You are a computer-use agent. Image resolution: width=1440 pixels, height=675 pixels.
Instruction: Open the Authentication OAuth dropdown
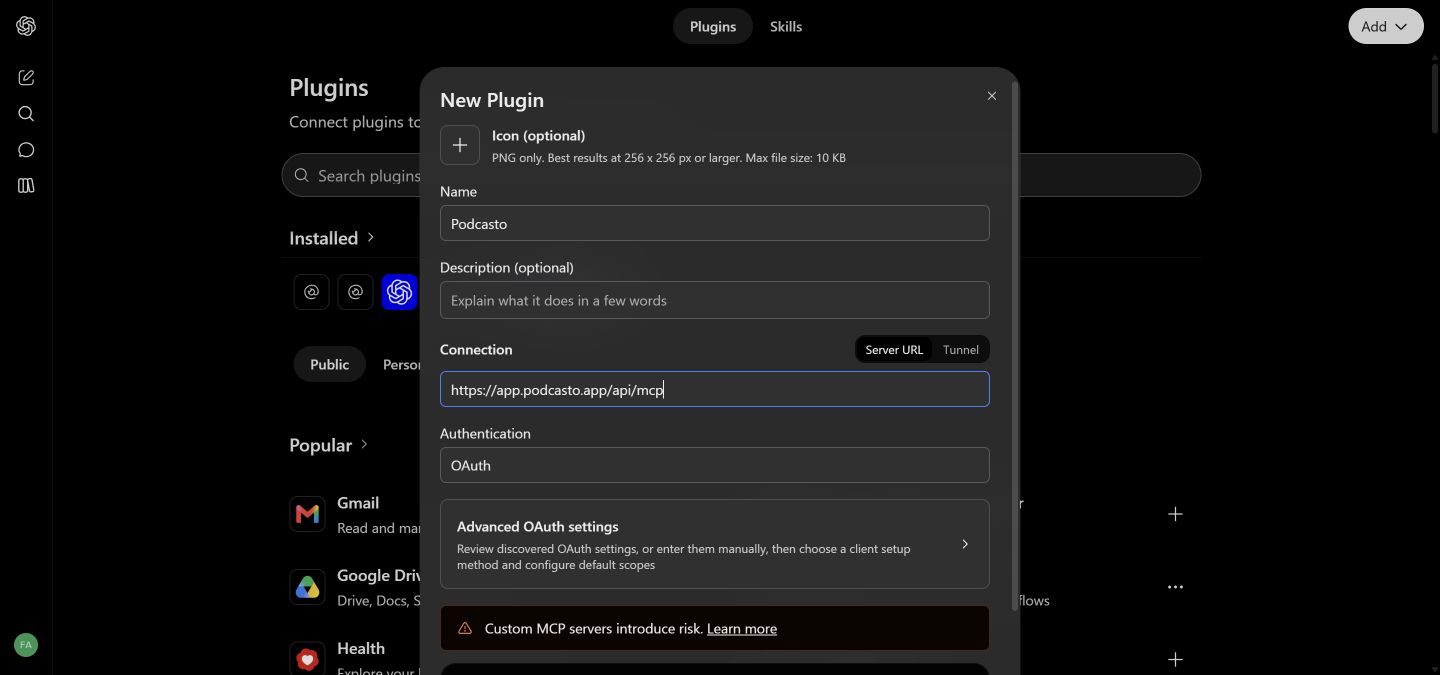pos(715,465)
